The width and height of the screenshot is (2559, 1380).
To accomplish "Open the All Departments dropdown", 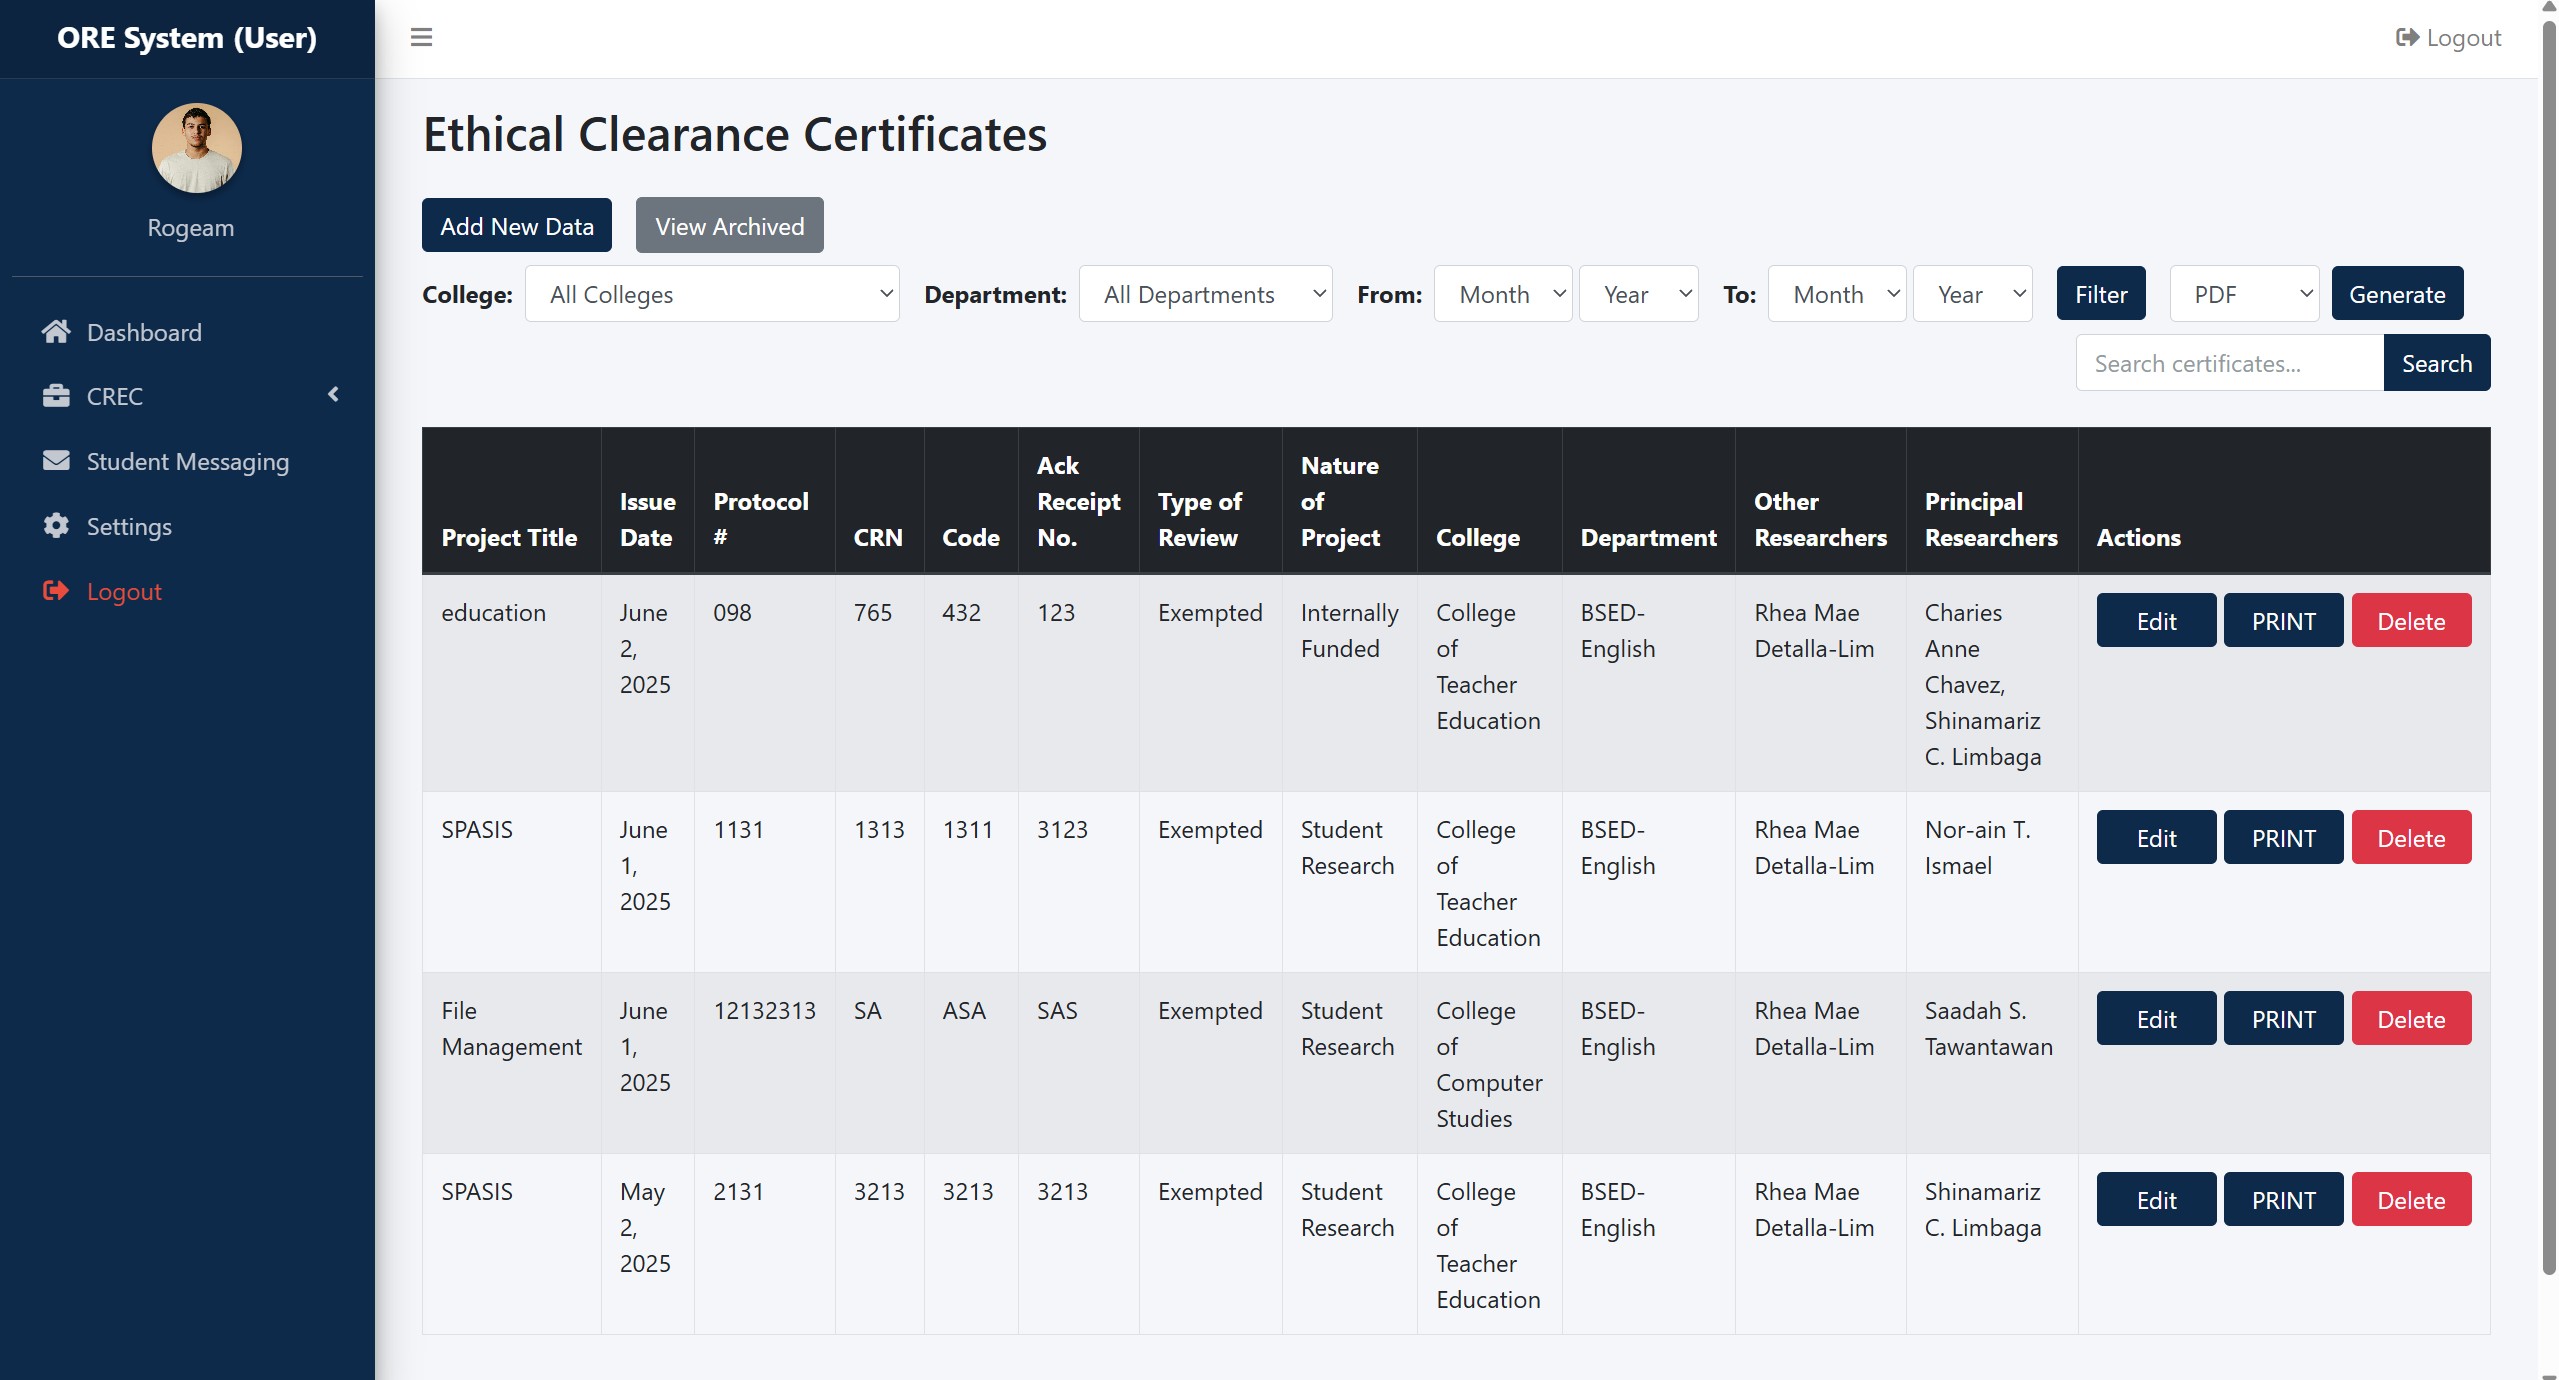I will pyautogui.click(x=1205, y=294).
